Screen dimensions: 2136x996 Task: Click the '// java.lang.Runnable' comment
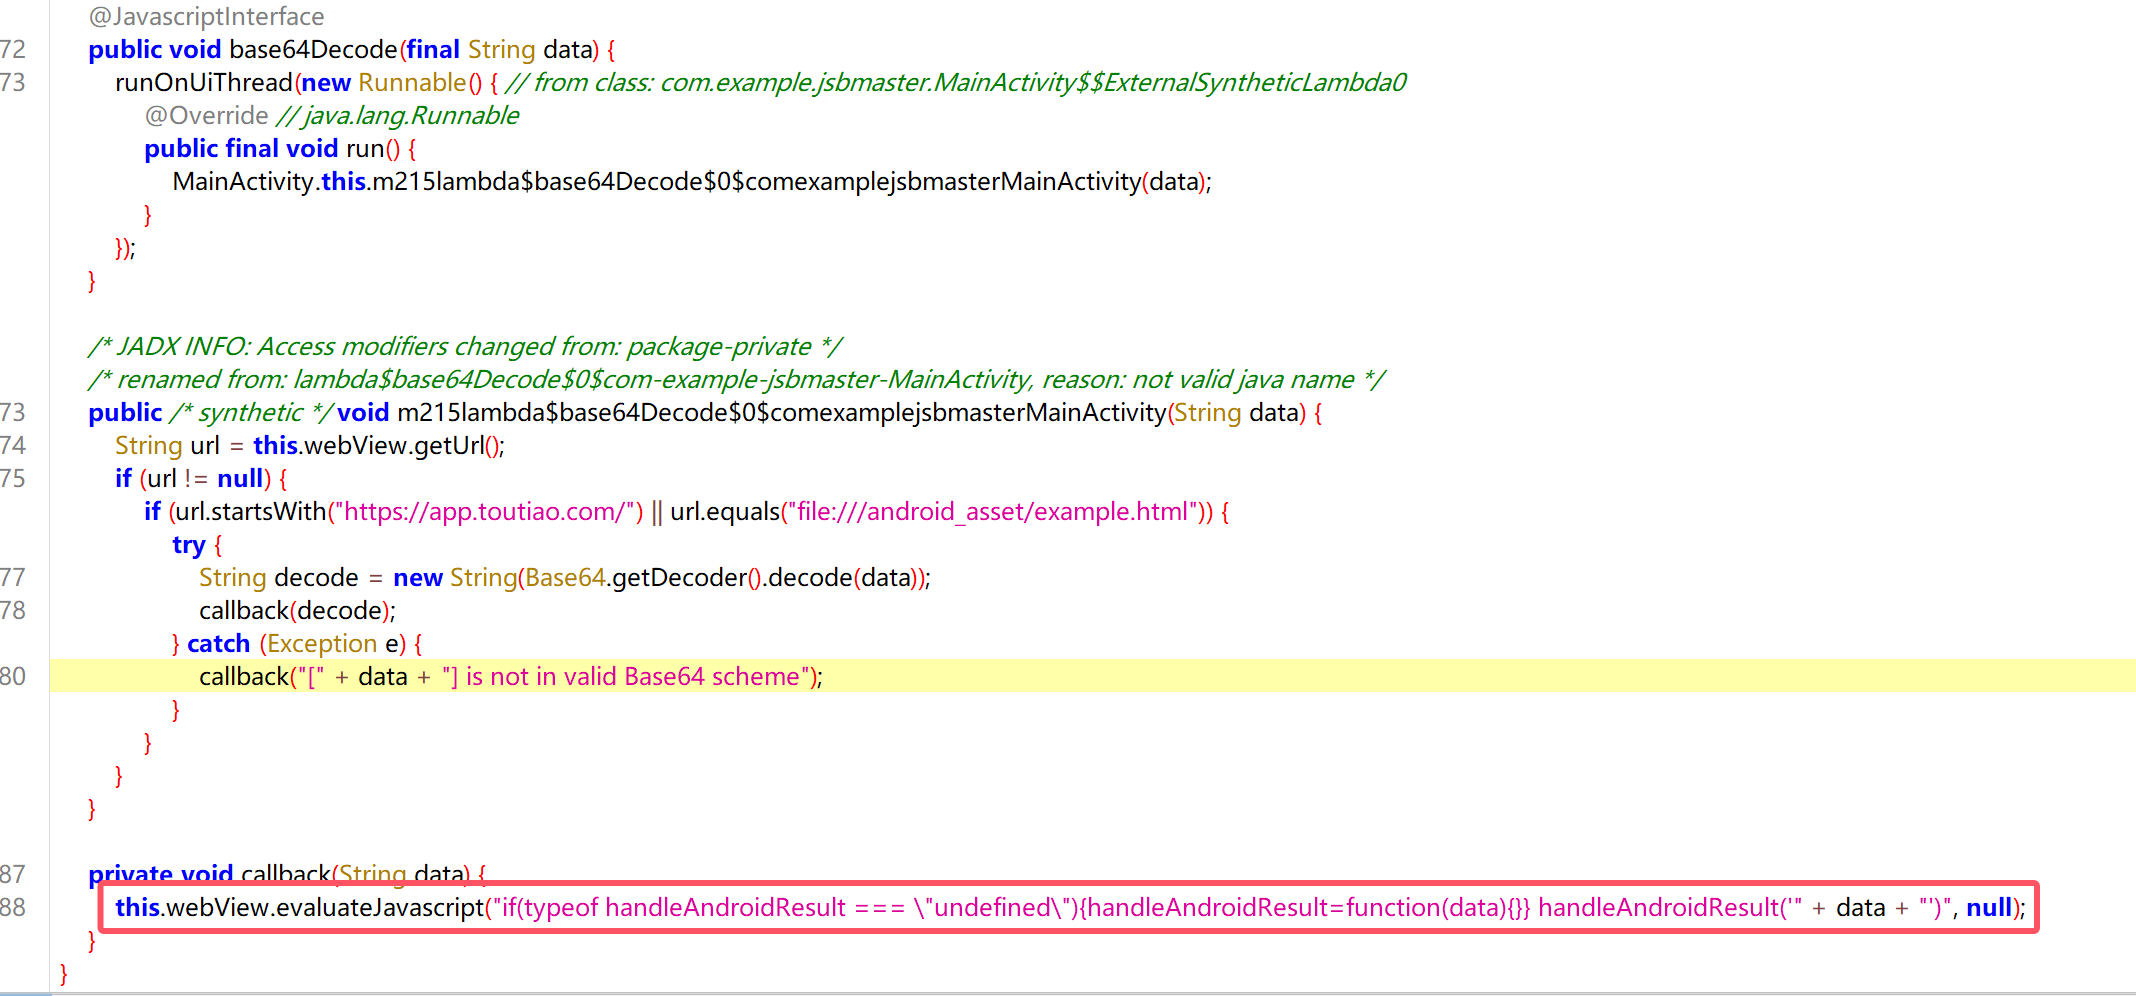(x=398, y=115)
